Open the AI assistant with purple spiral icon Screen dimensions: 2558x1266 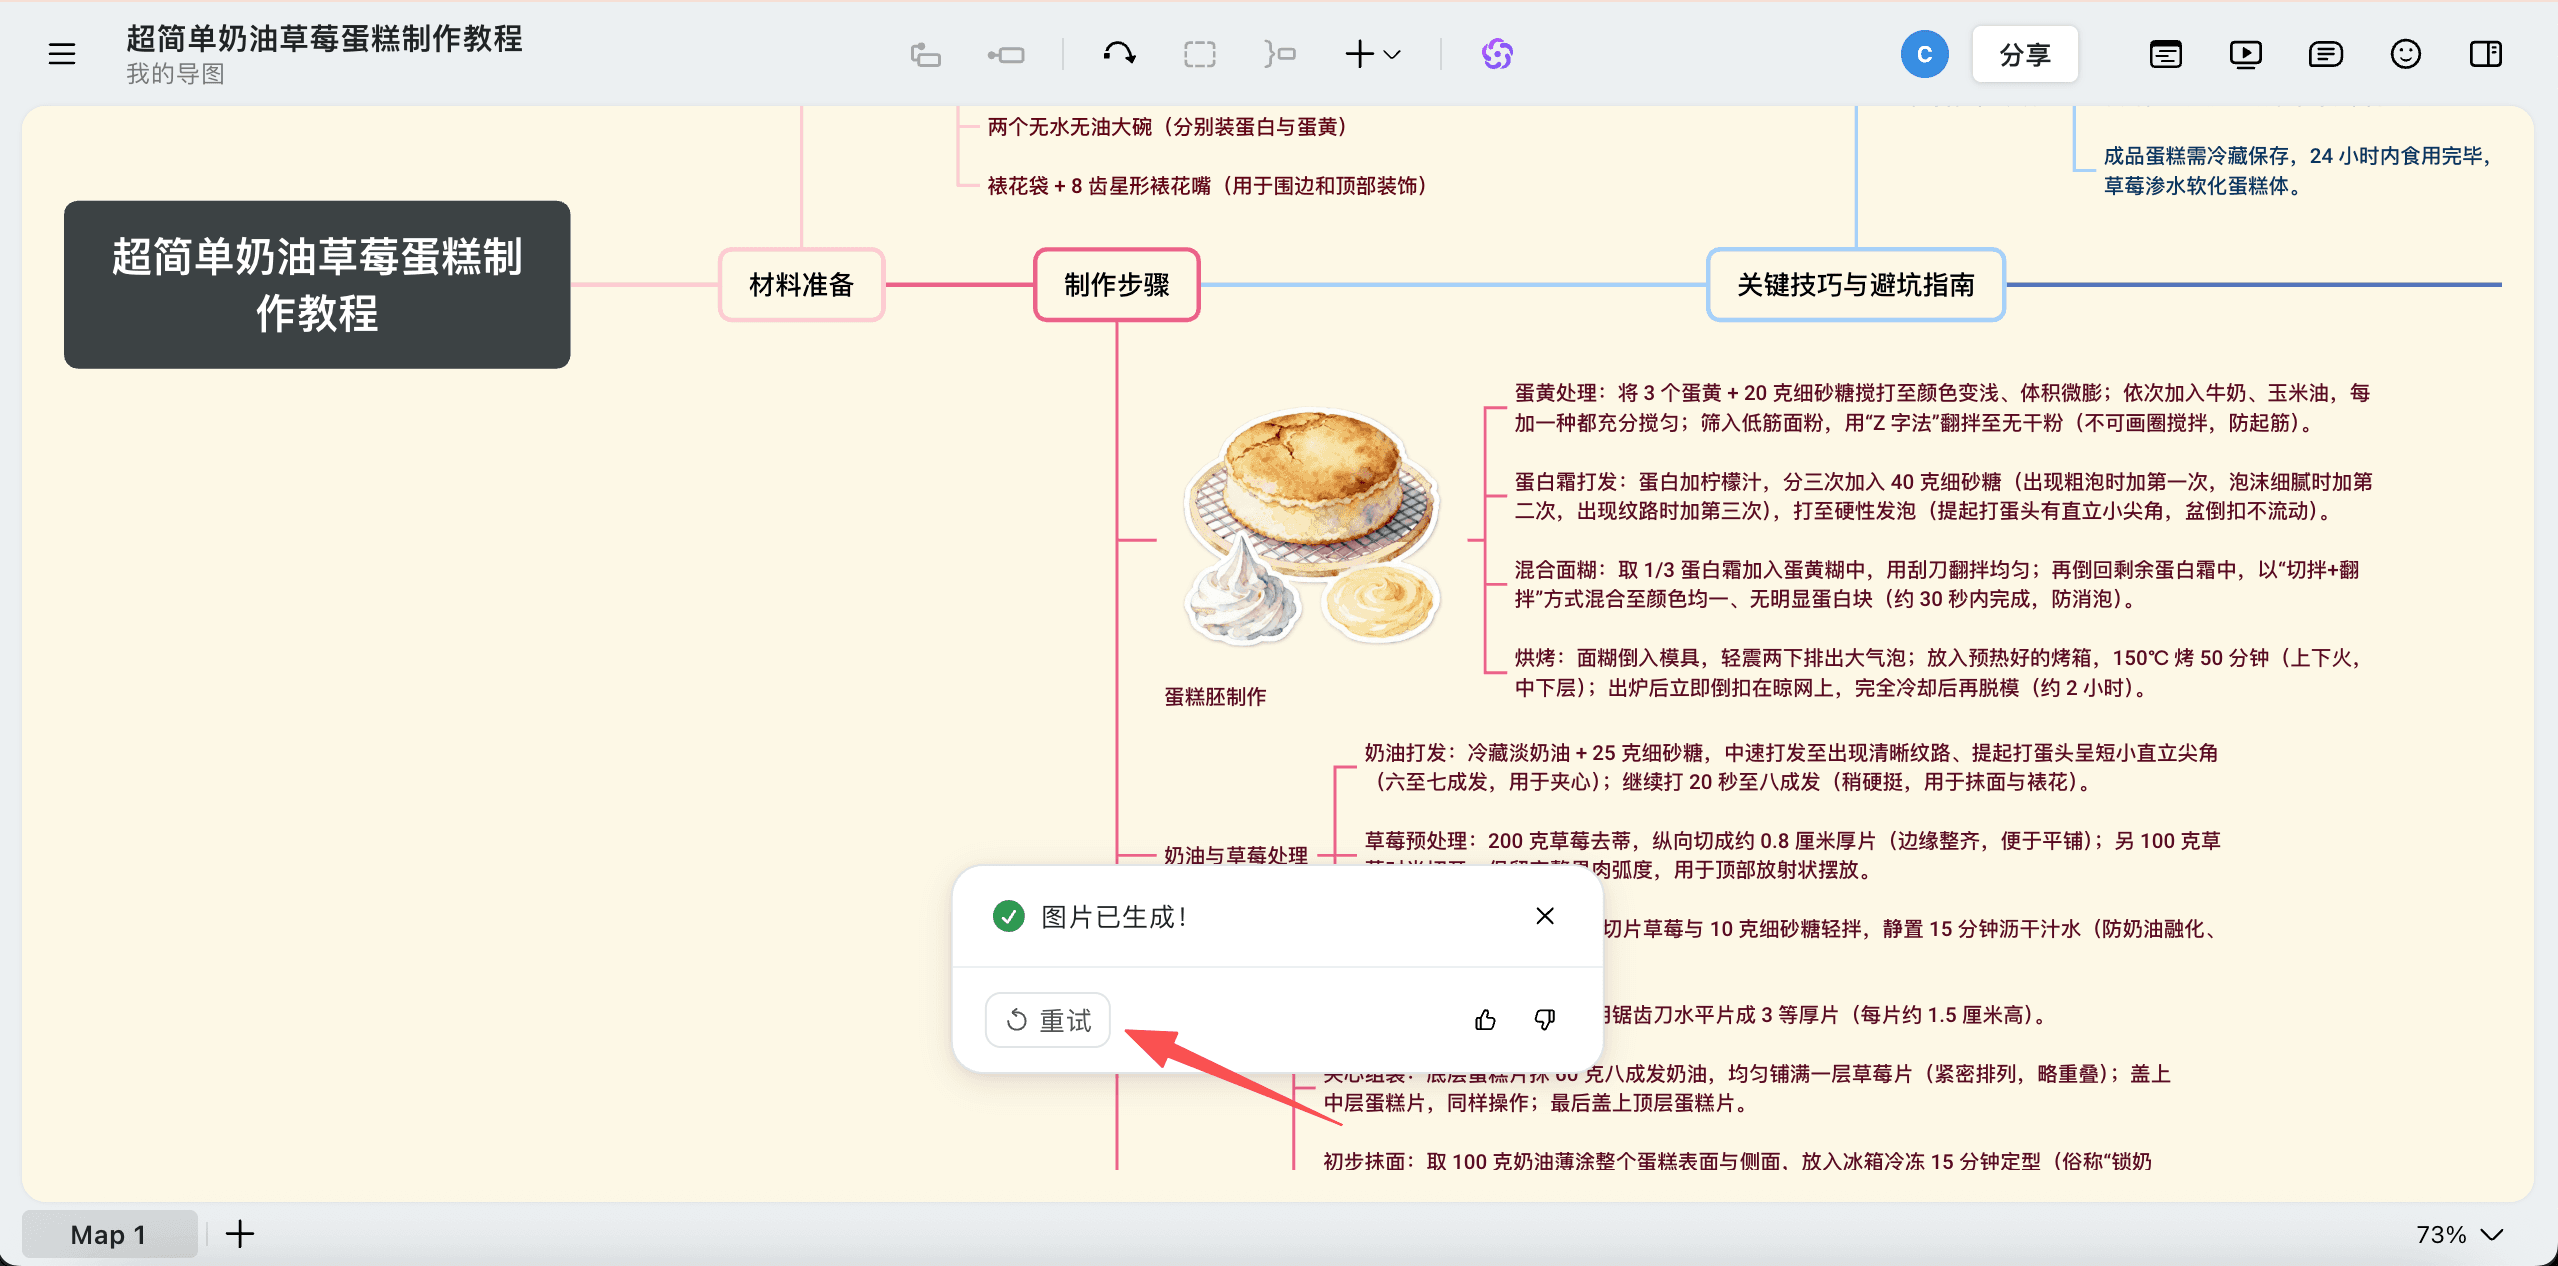[1495, 53]
